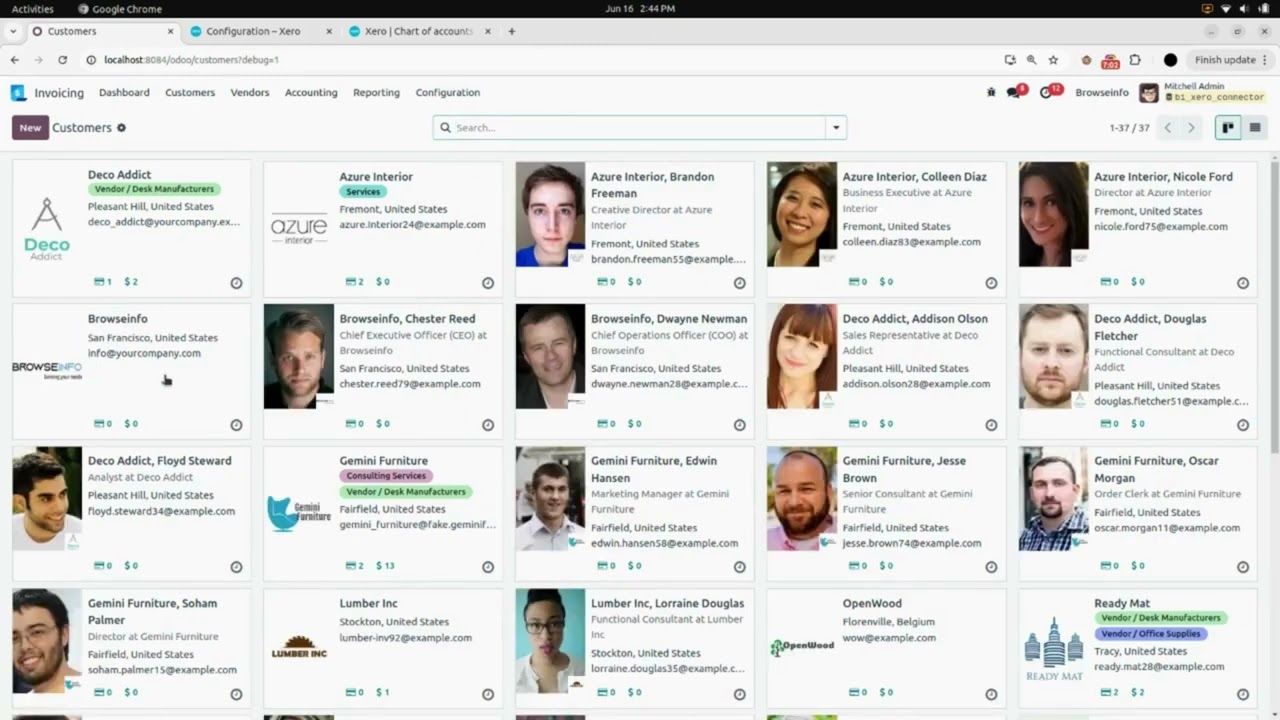Image resolution: width=1280 pixels, height=720 pixels.
Task: Switch to Configuration – Xero tab
Action: (x=260, y=31)
